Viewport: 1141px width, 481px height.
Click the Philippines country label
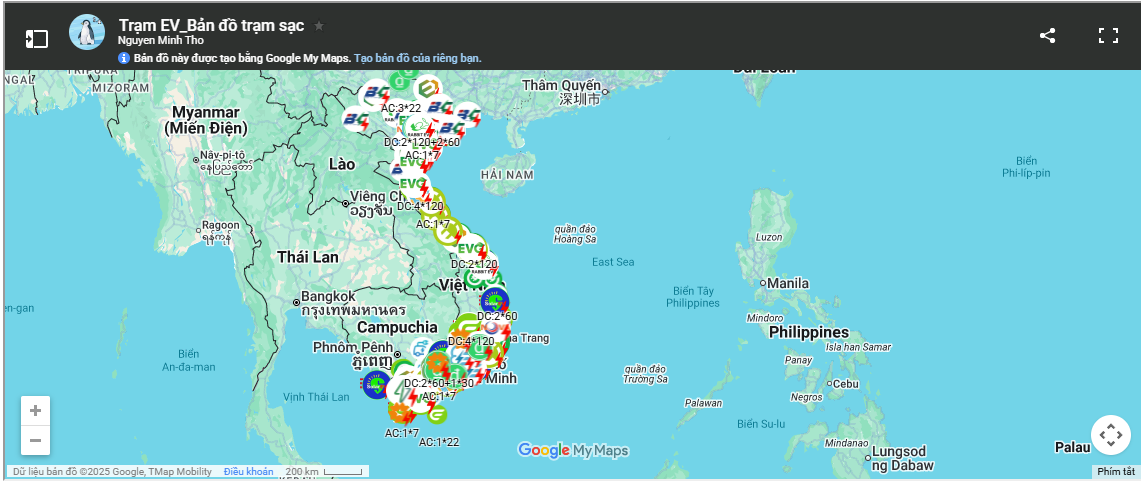click(x=809, y=333)
